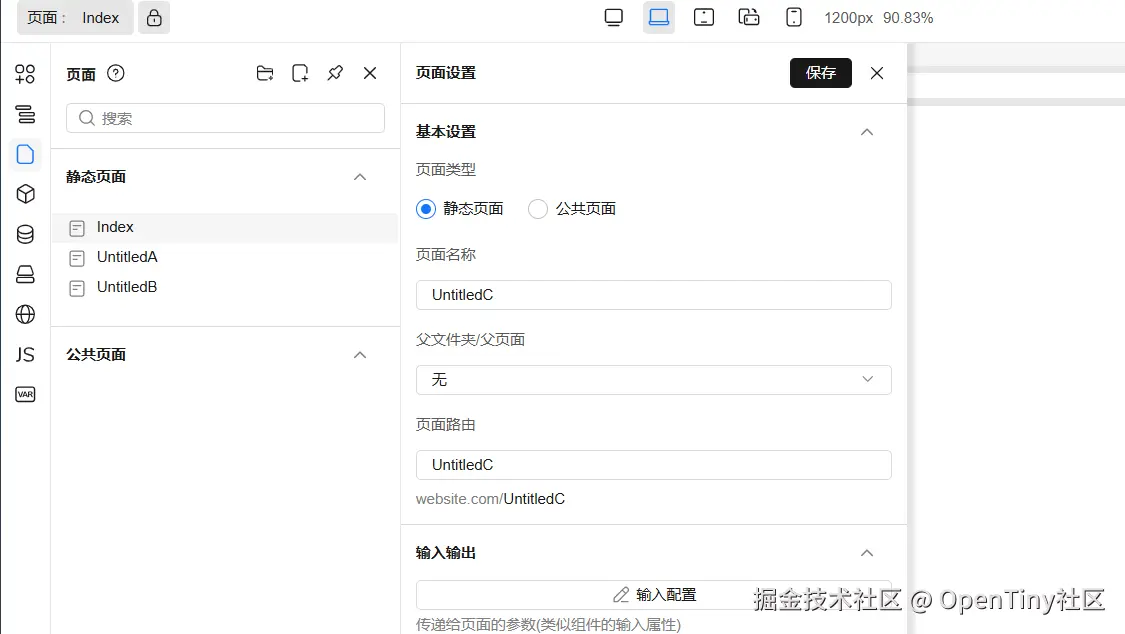Click the website.com/UntitledC route preview text
The image size is (1125, 634).
click(x=490, y=499)
